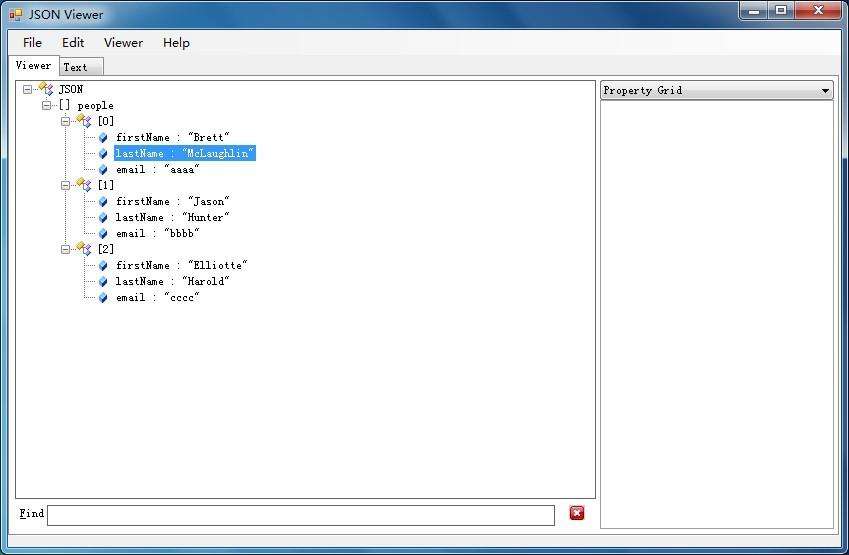Select the [2] node label
Screen dimensions: 849x555
[106, 249]
